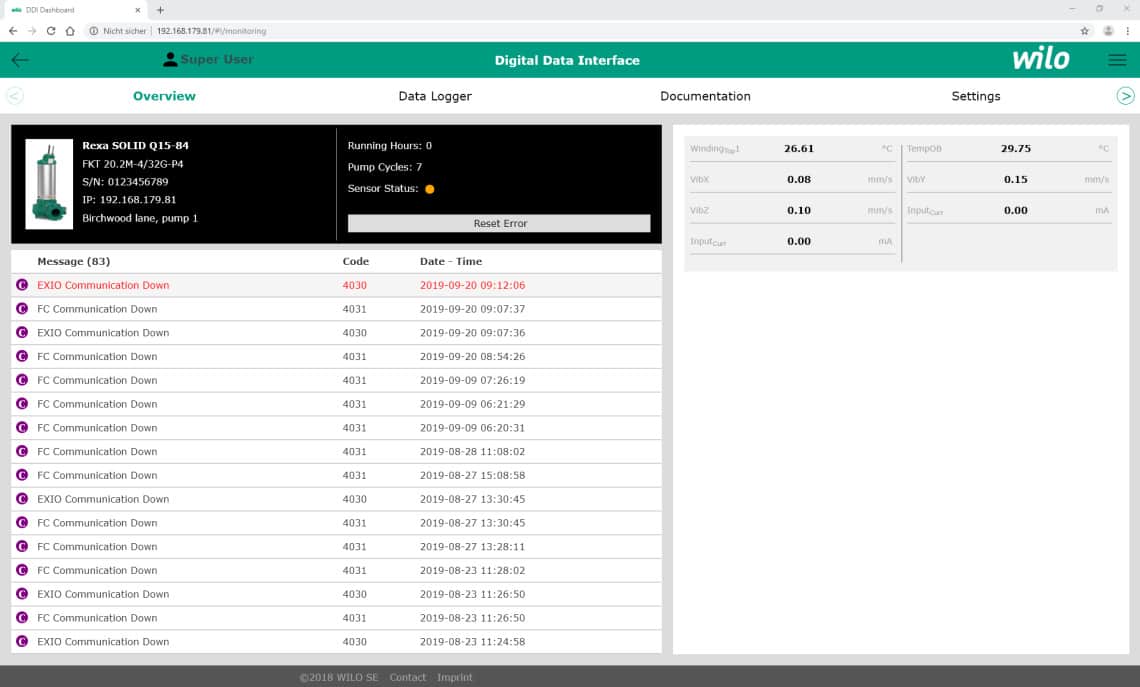Switch to the Overview tab
The height and width of the screenshot is (687, 1140).
click(x=164, y=96)
